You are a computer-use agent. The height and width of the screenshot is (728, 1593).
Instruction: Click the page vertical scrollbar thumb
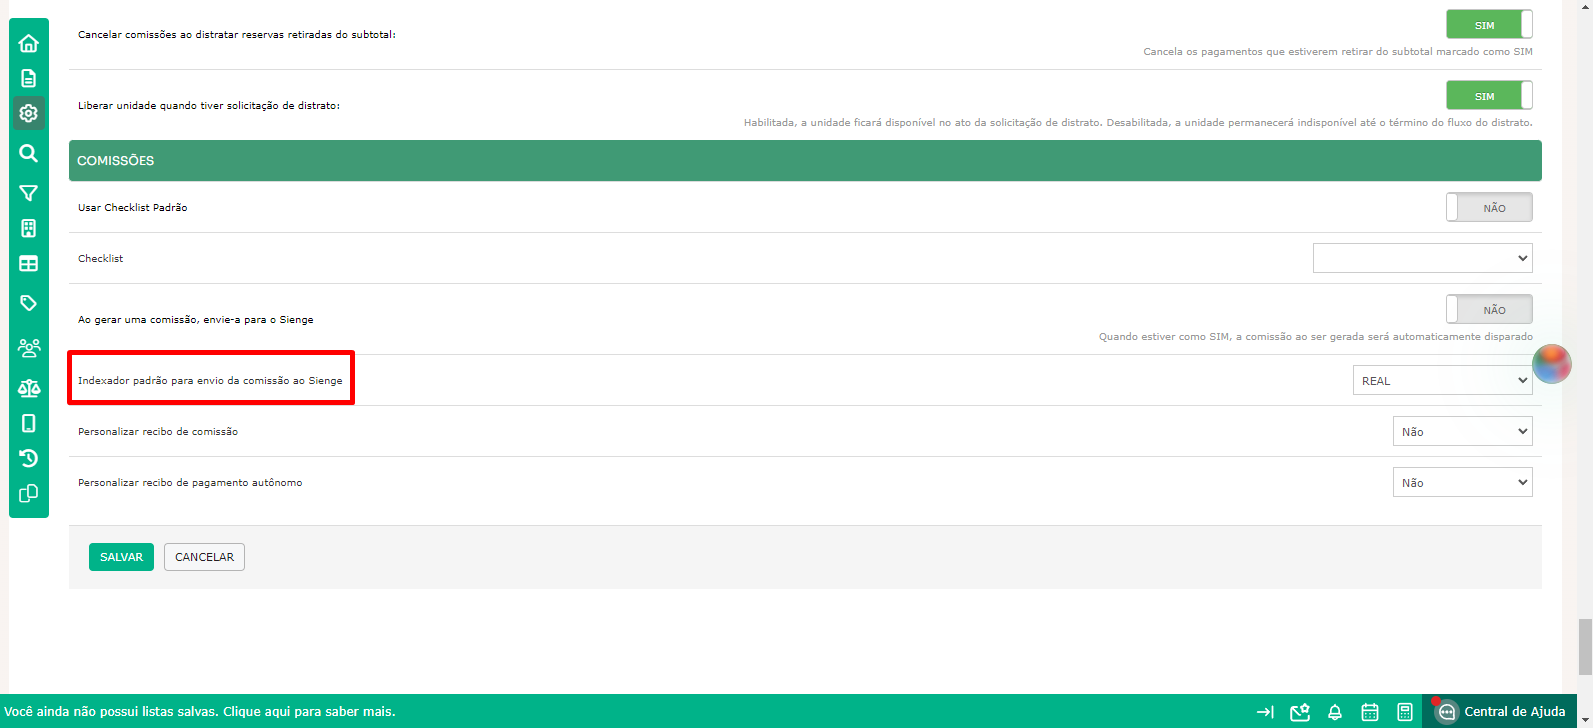tap(1585, 647)
